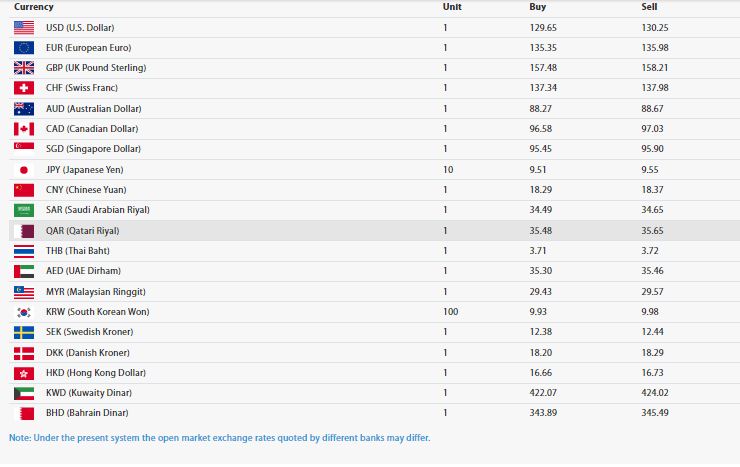This screenshot has height=467, width=740.
Task: Click the Swedish flag icon
Action: (24, 331)
